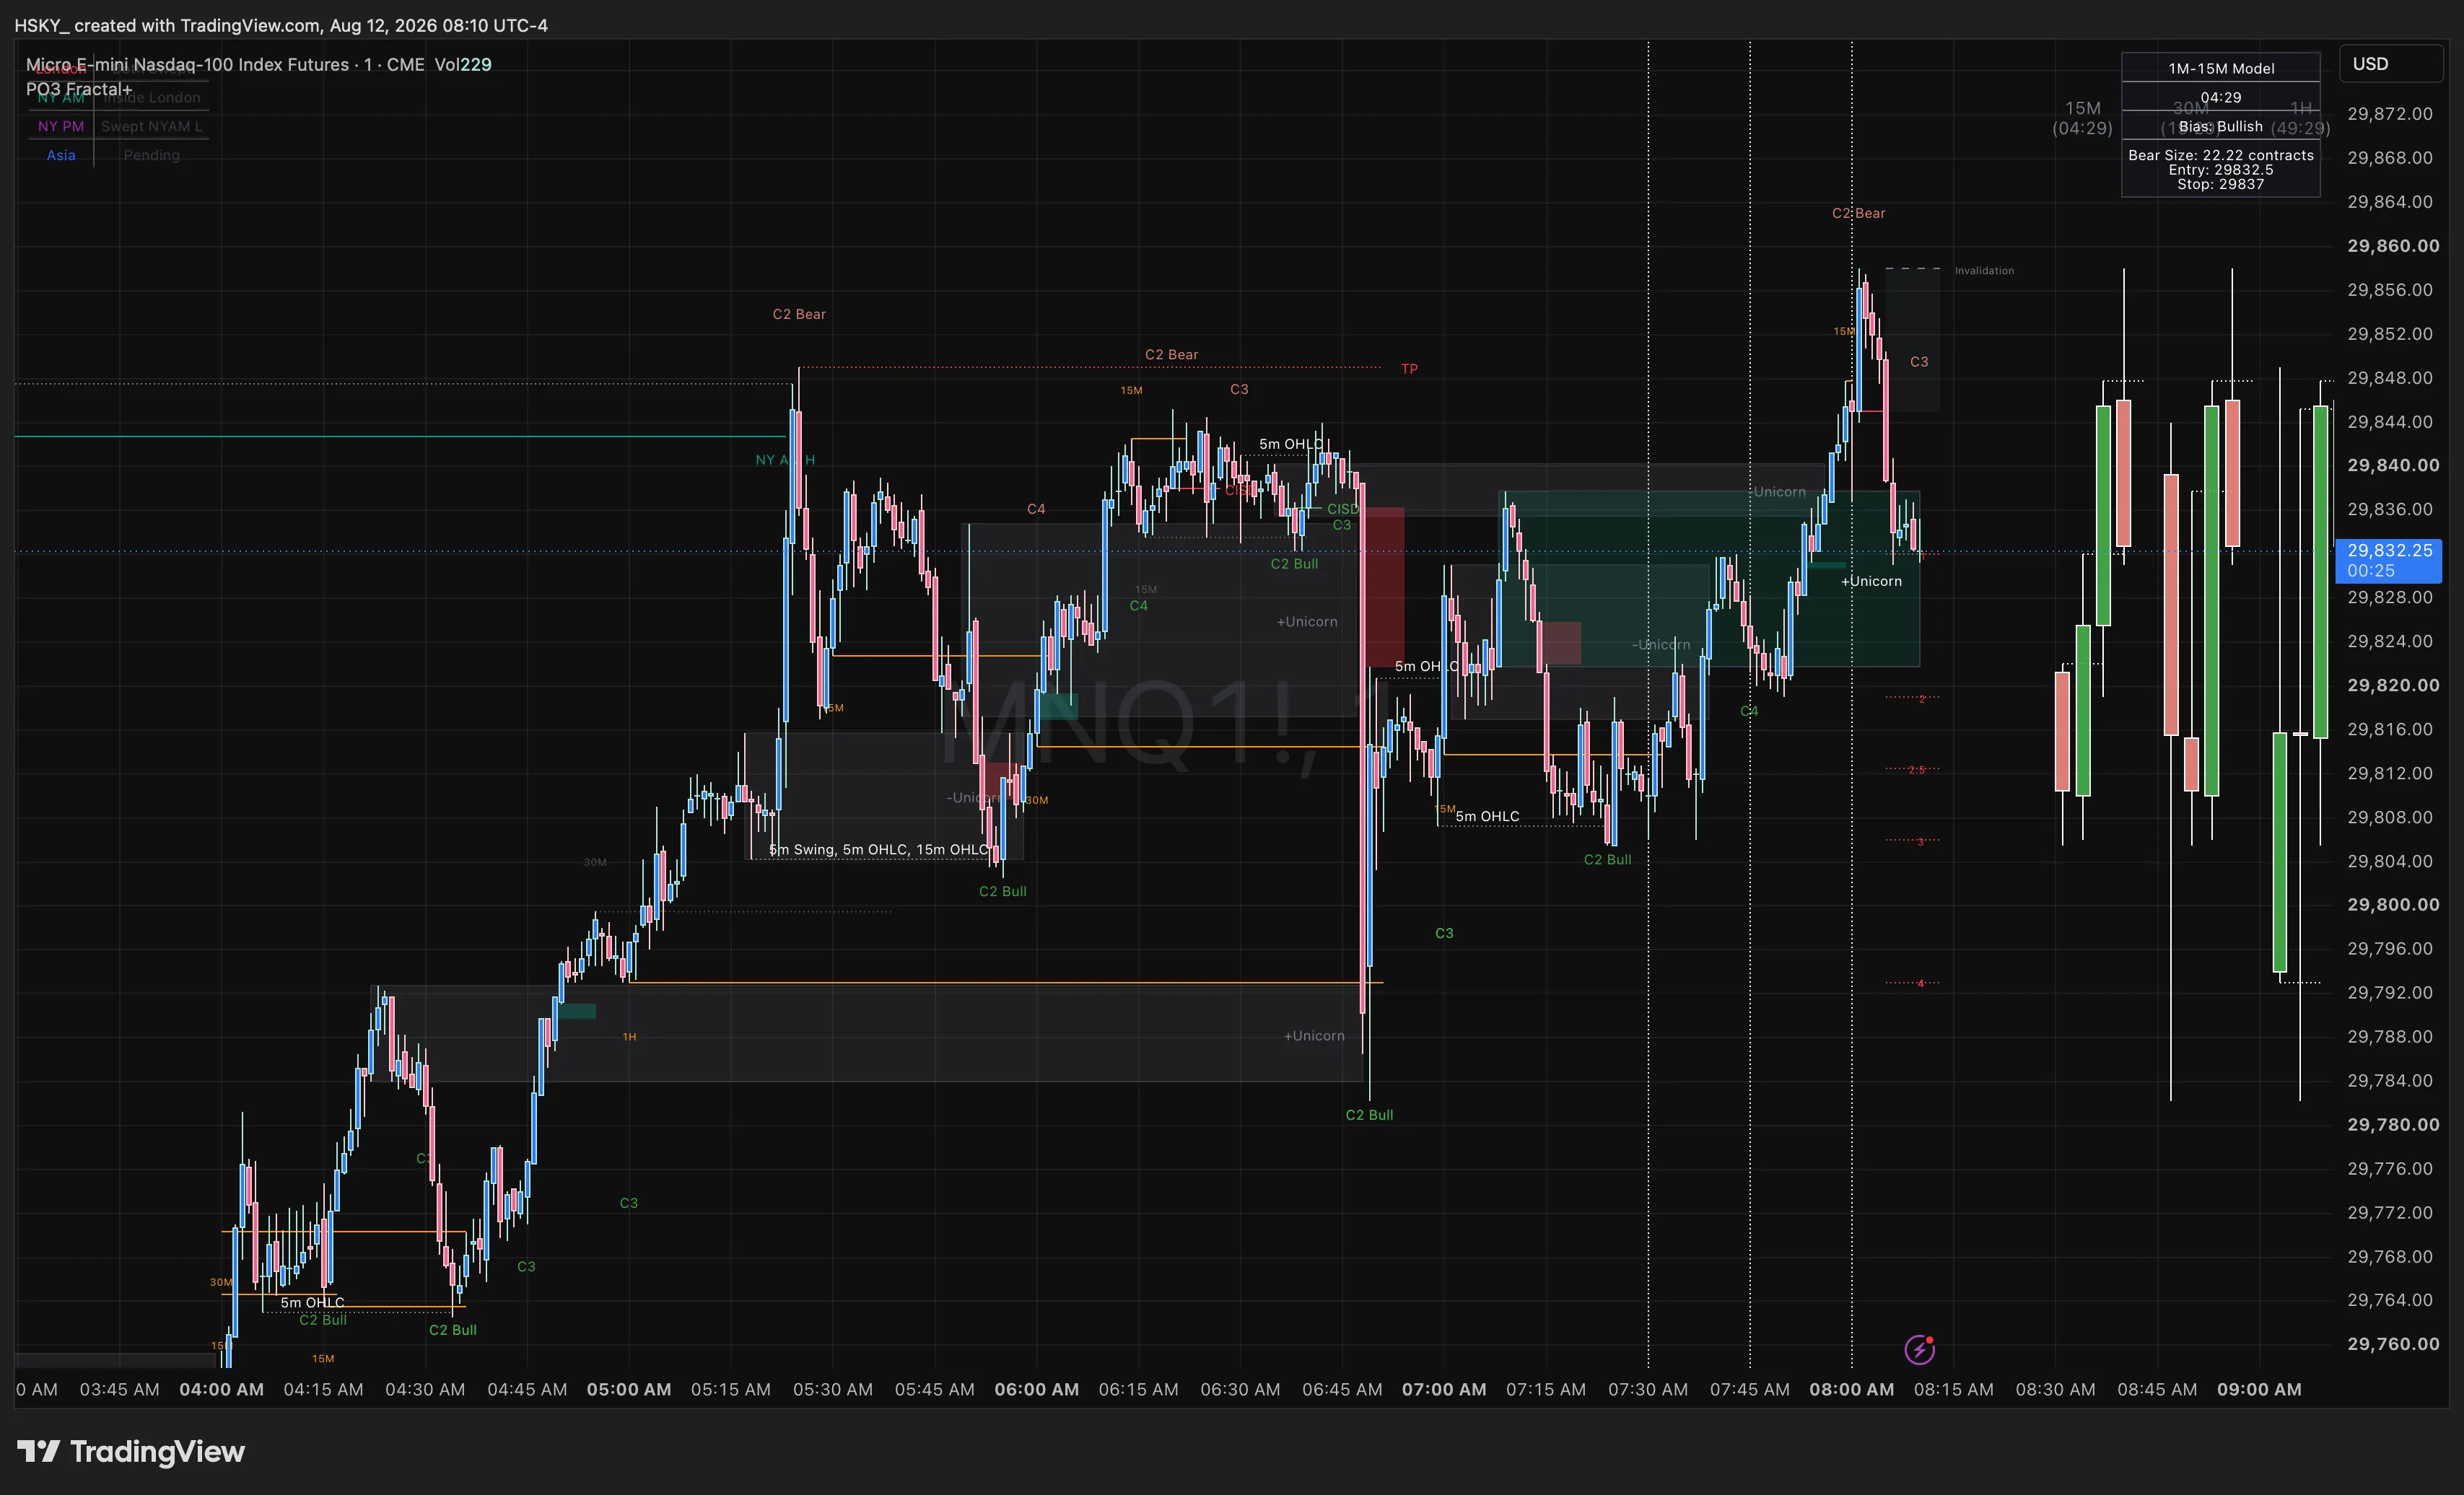Click the red TP label

pos(1409,369)
